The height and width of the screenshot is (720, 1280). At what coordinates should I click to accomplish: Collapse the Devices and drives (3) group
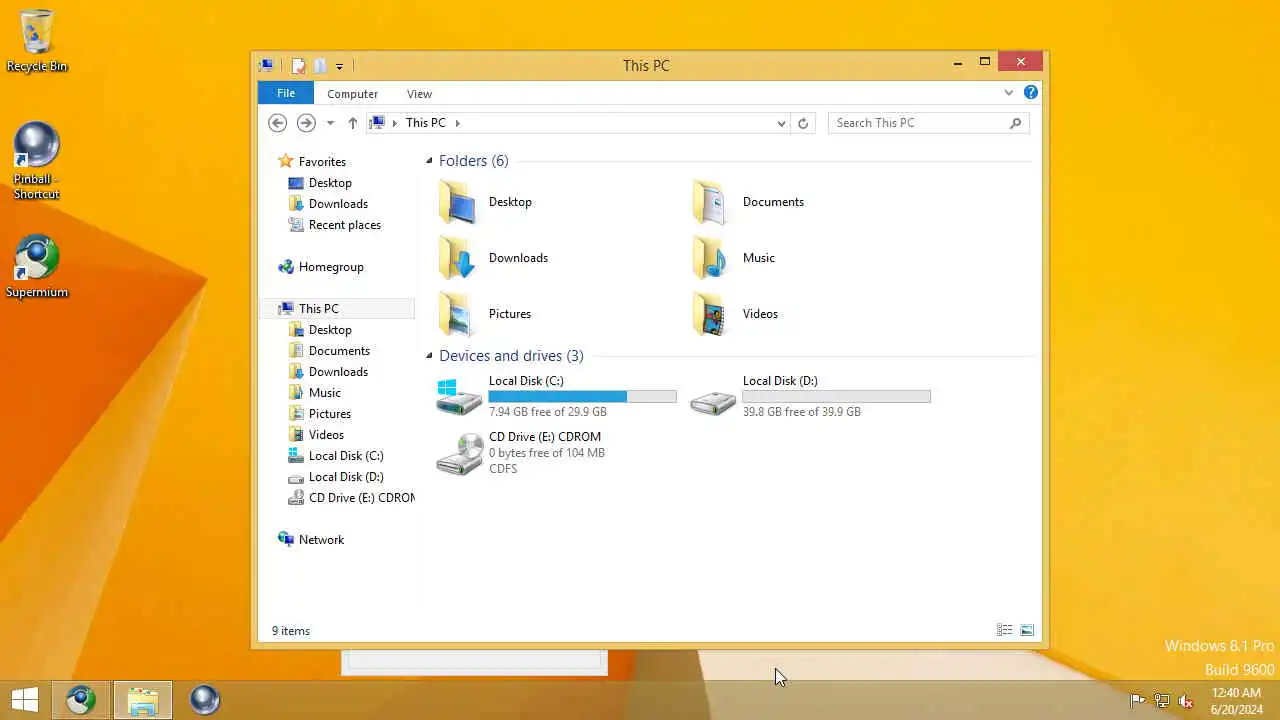coord(429,356)
